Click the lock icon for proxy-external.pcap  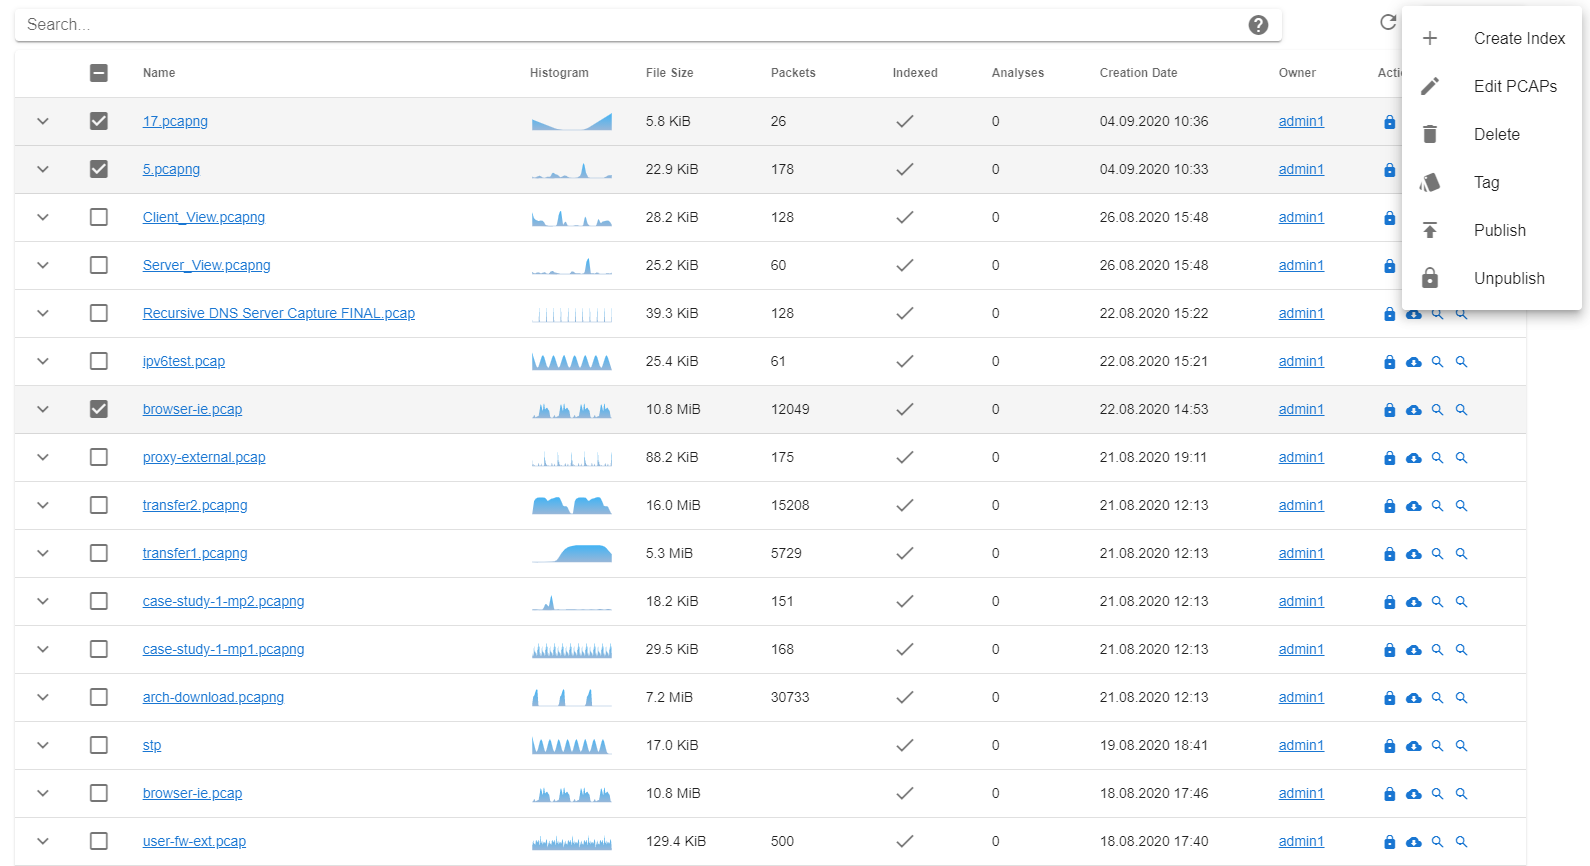1389,458
